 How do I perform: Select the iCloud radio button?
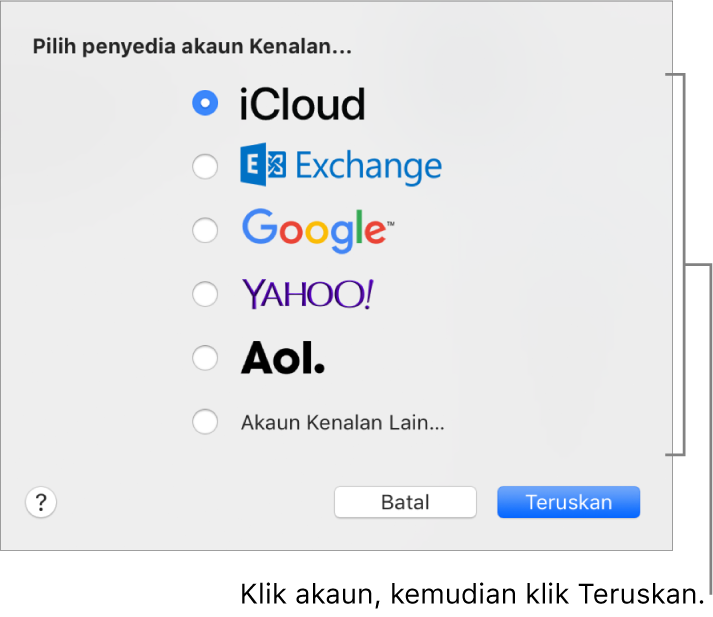point(205,103)
